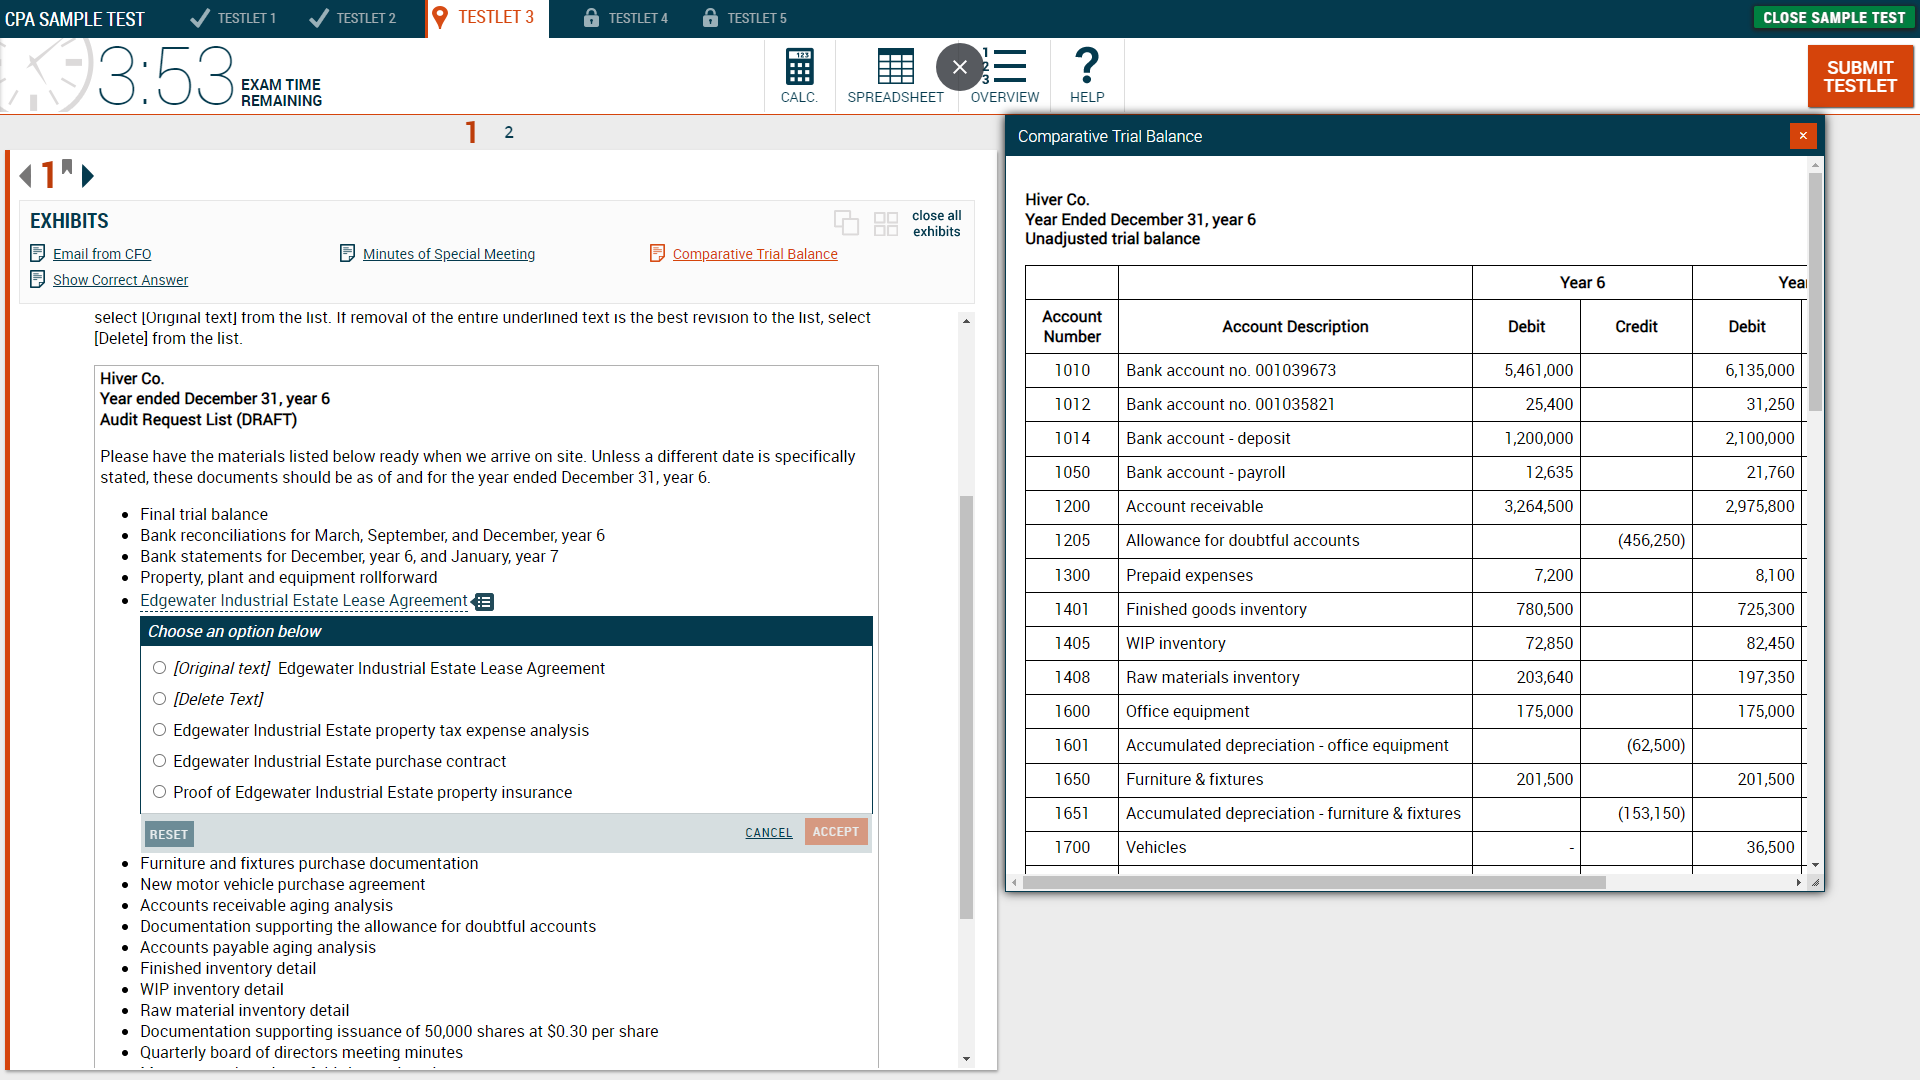The width and height of the screenshot is (1920, 1080).
Task: Click the previous question left arrow
Action: click(x=25, y=176)
